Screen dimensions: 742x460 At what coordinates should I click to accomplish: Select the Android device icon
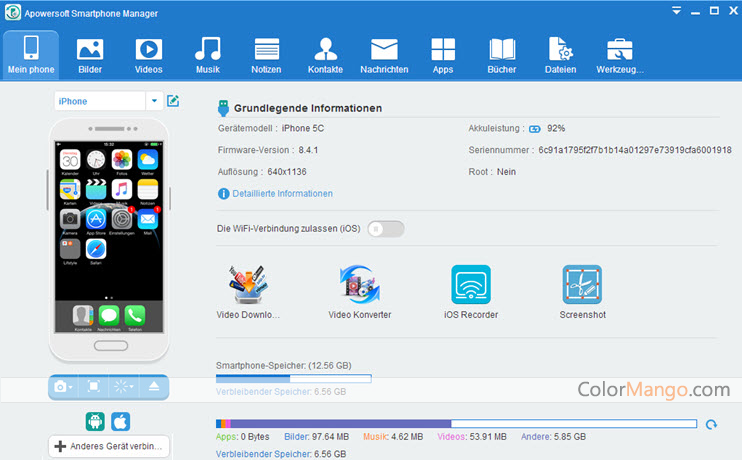[95, 421]
